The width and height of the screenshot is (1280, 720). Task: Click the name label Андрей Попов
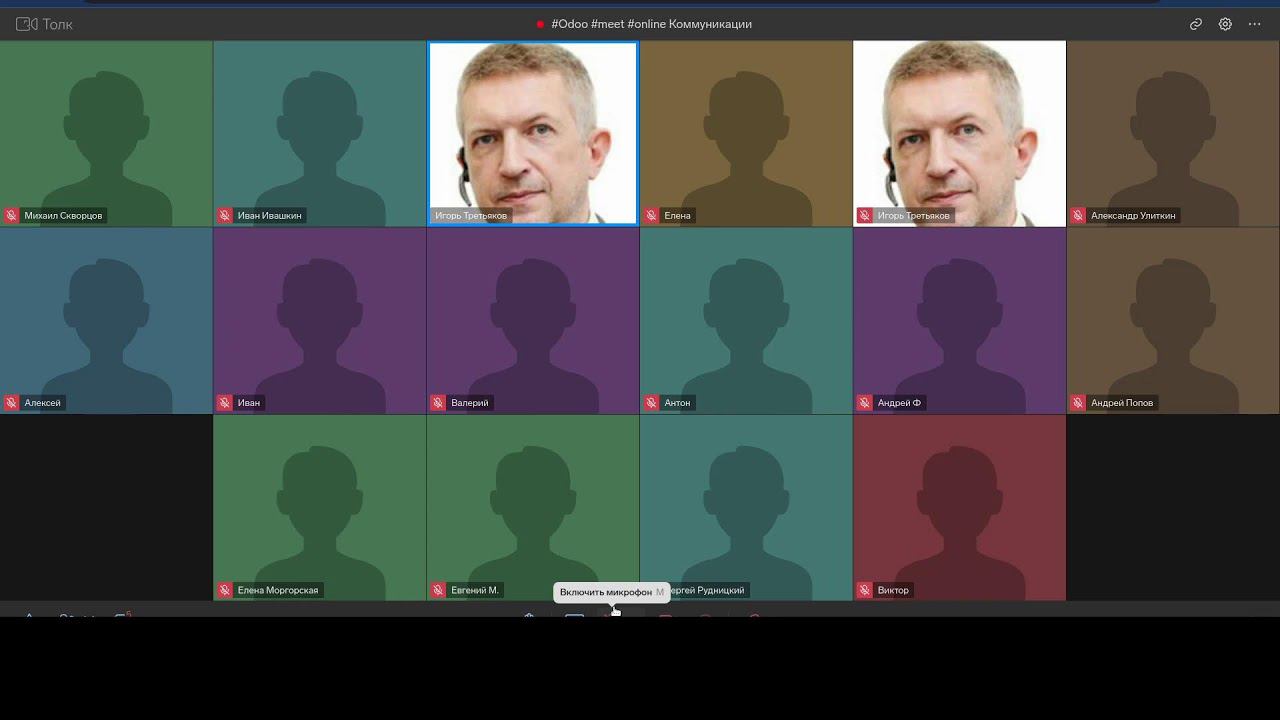(x=1122, y=403)
